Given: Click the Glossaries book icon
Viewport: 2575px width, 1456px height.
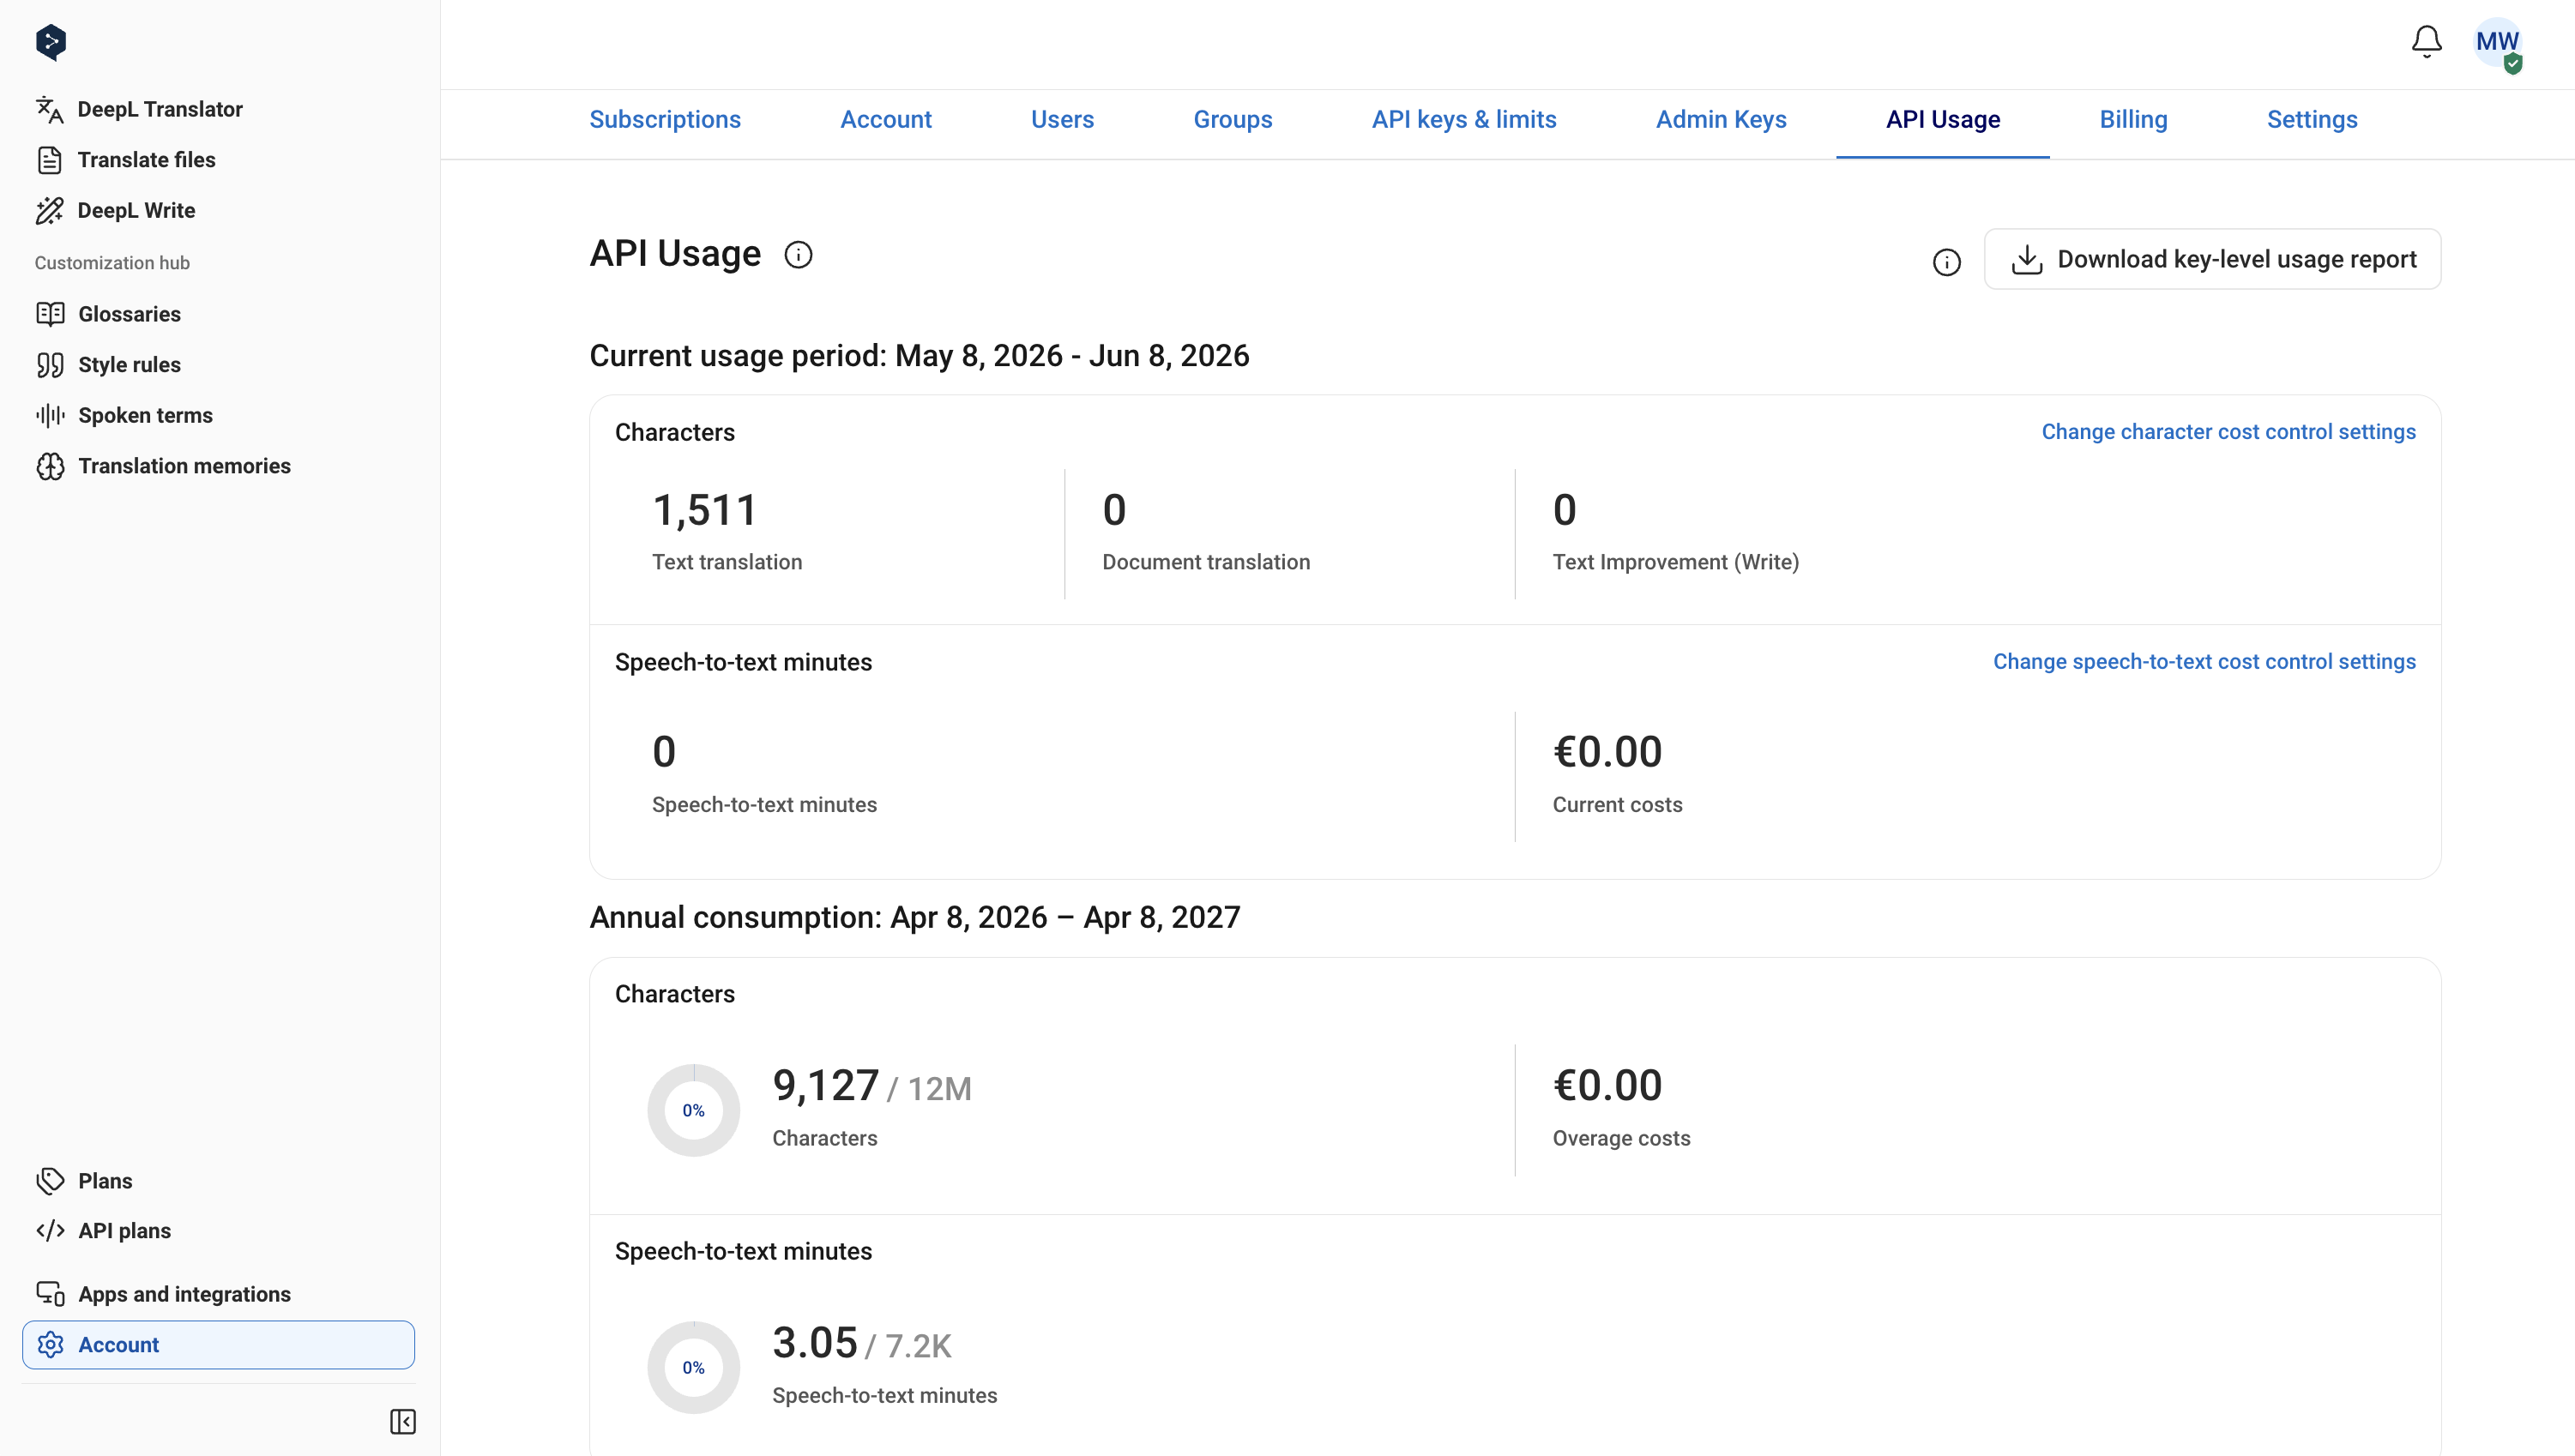Looking at the screenshot, I should pyautogui.click(x=50, y=314).
